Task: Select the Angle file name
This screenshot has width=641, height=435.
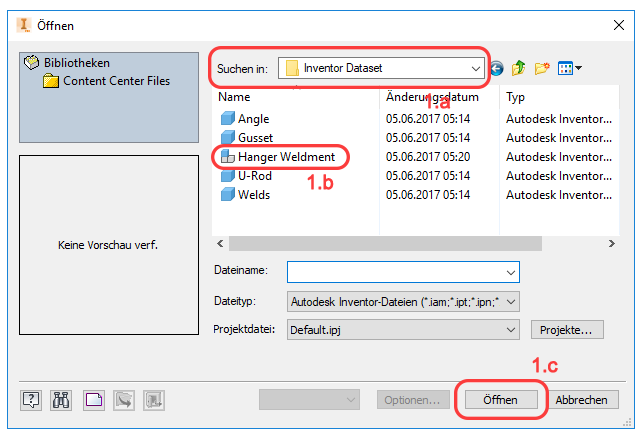Action: tap(253, 119)
